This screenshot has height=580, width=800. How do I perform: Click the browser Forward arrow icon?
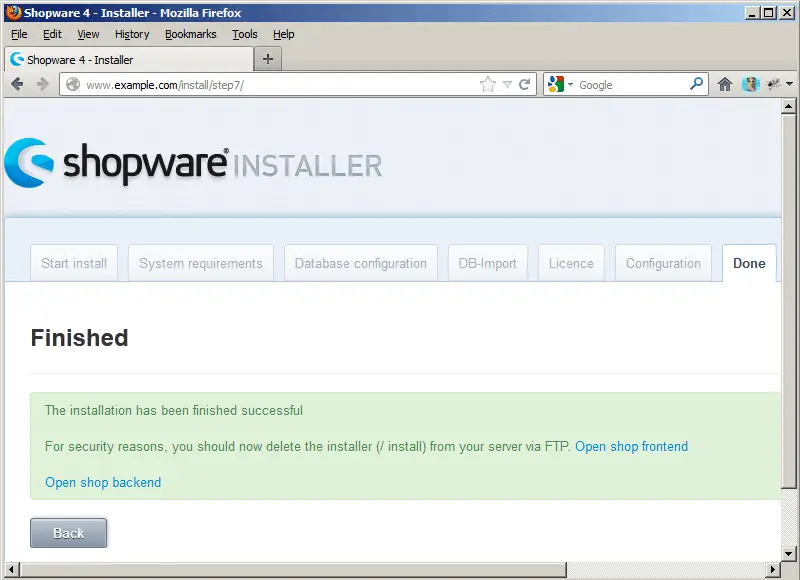click(42, 84)
